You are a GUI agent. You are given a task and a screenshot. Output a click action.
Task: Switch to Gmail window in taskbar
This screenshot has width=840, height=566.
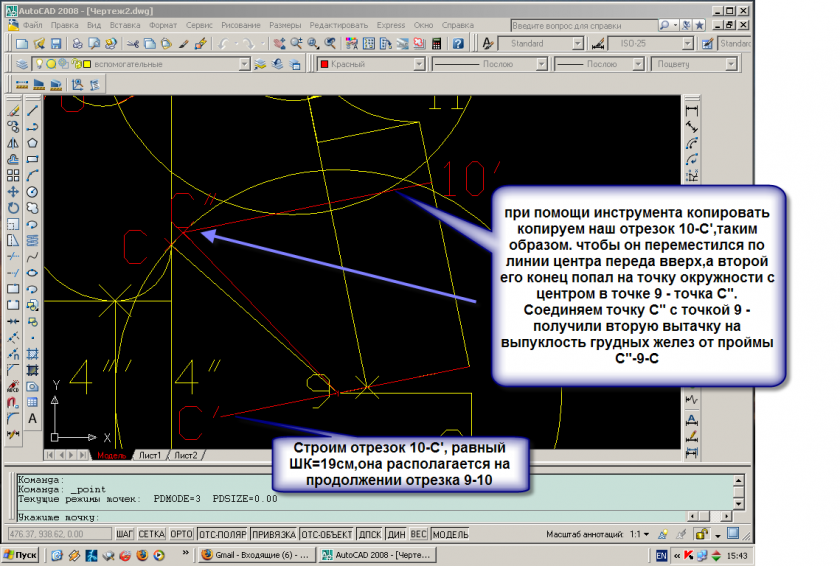click(258, 555)
